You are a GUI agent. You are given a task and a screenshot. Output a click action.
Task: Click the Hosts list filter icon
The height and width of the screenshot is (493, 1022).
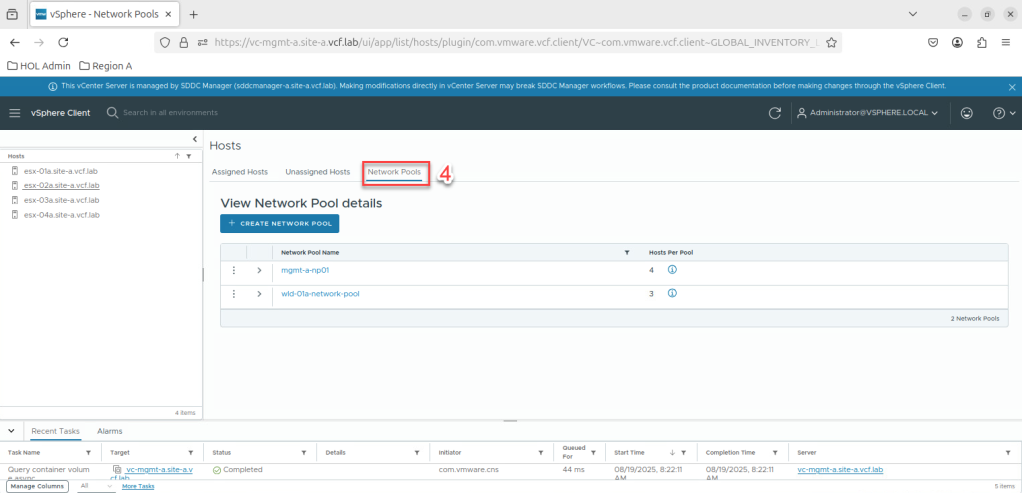188,157
